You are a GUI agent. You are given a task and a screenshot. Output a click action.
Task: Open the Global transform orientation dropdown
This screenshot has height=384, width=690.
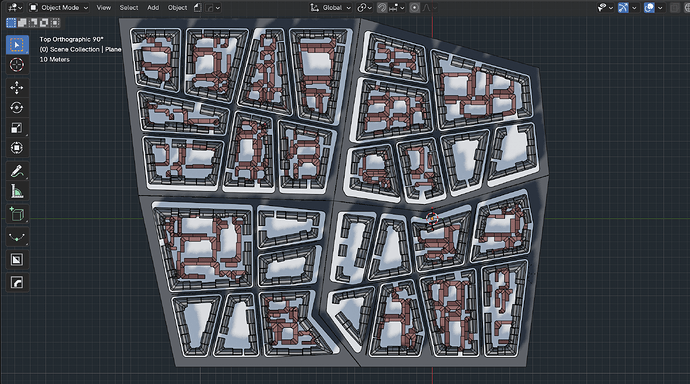331,7
